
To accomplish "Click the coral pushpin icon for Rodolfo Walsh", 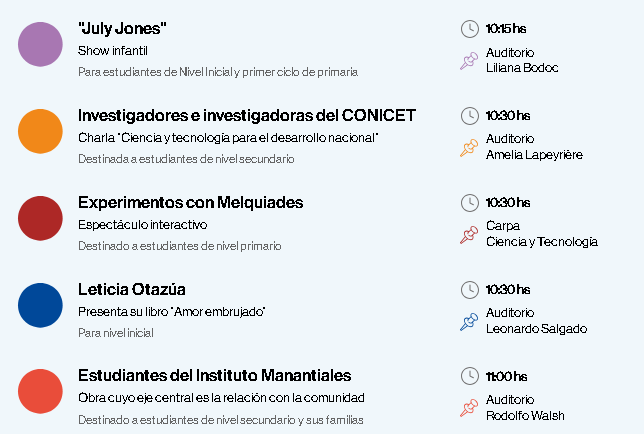I will tap(469, 408).
